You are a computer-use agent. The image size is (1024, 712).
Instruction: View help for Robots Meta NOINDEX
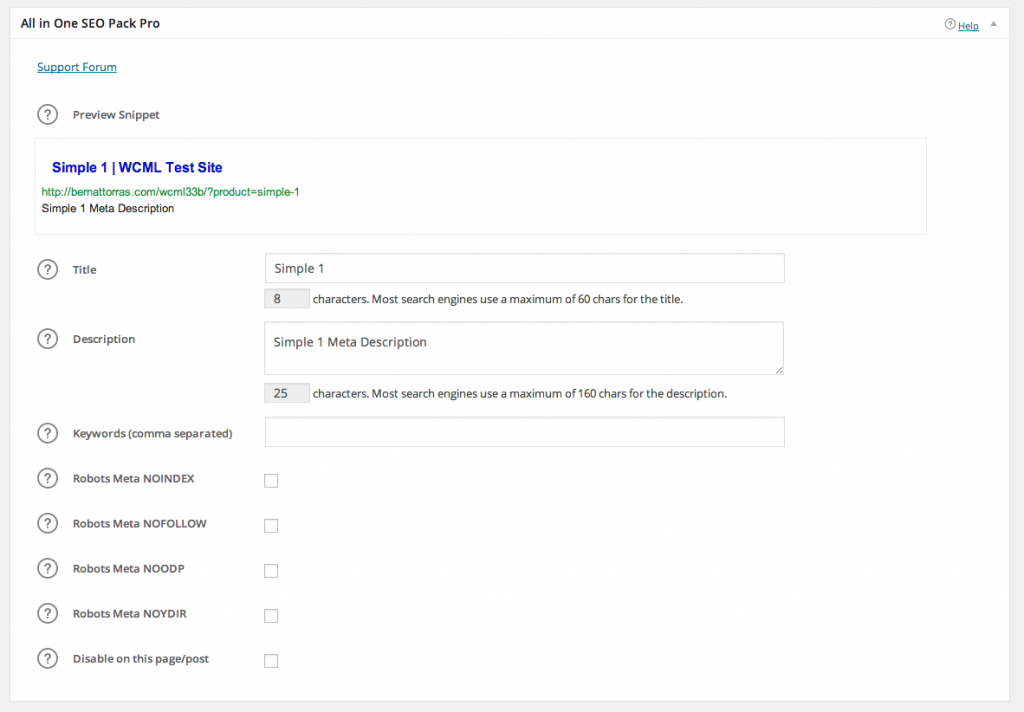tap(47, 478)
